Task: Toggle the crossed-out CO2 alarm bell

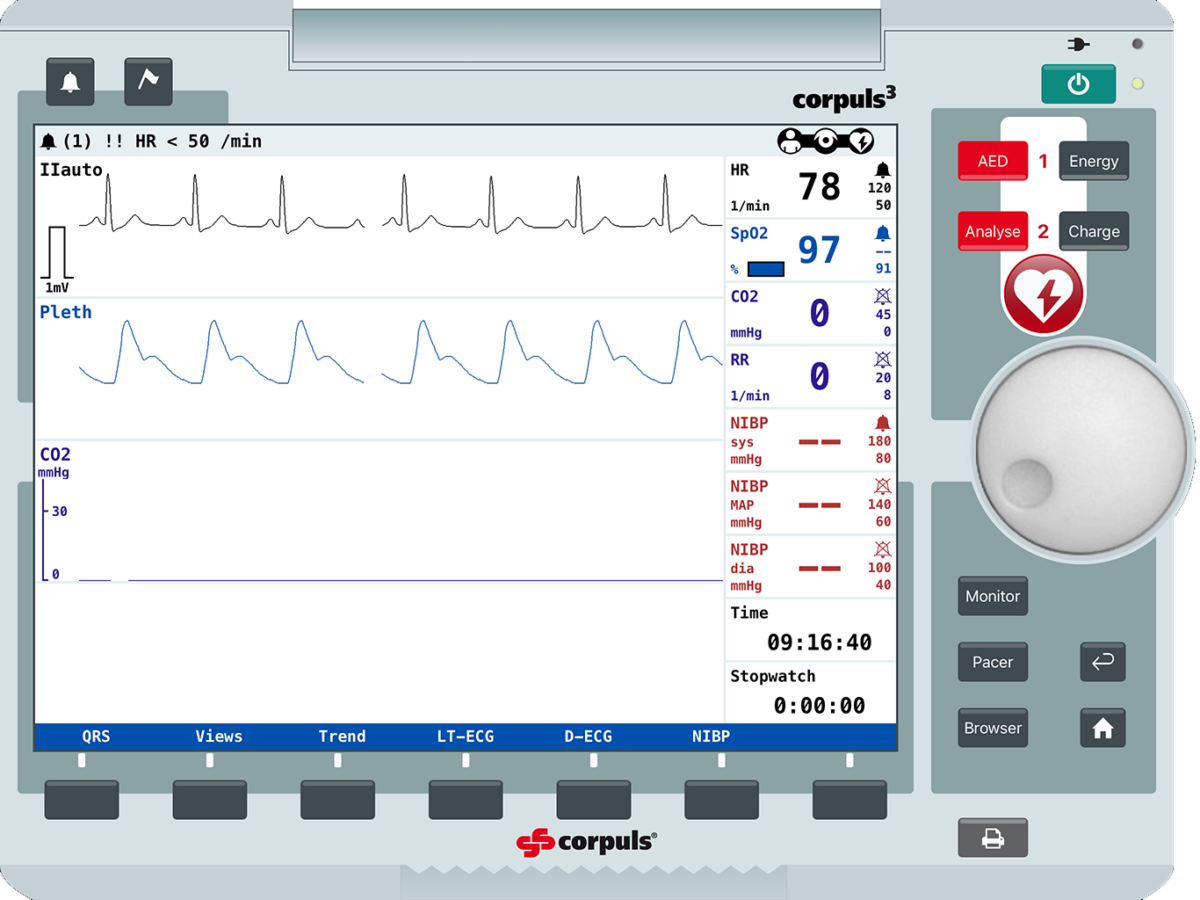Action: (x=882, y=297)
